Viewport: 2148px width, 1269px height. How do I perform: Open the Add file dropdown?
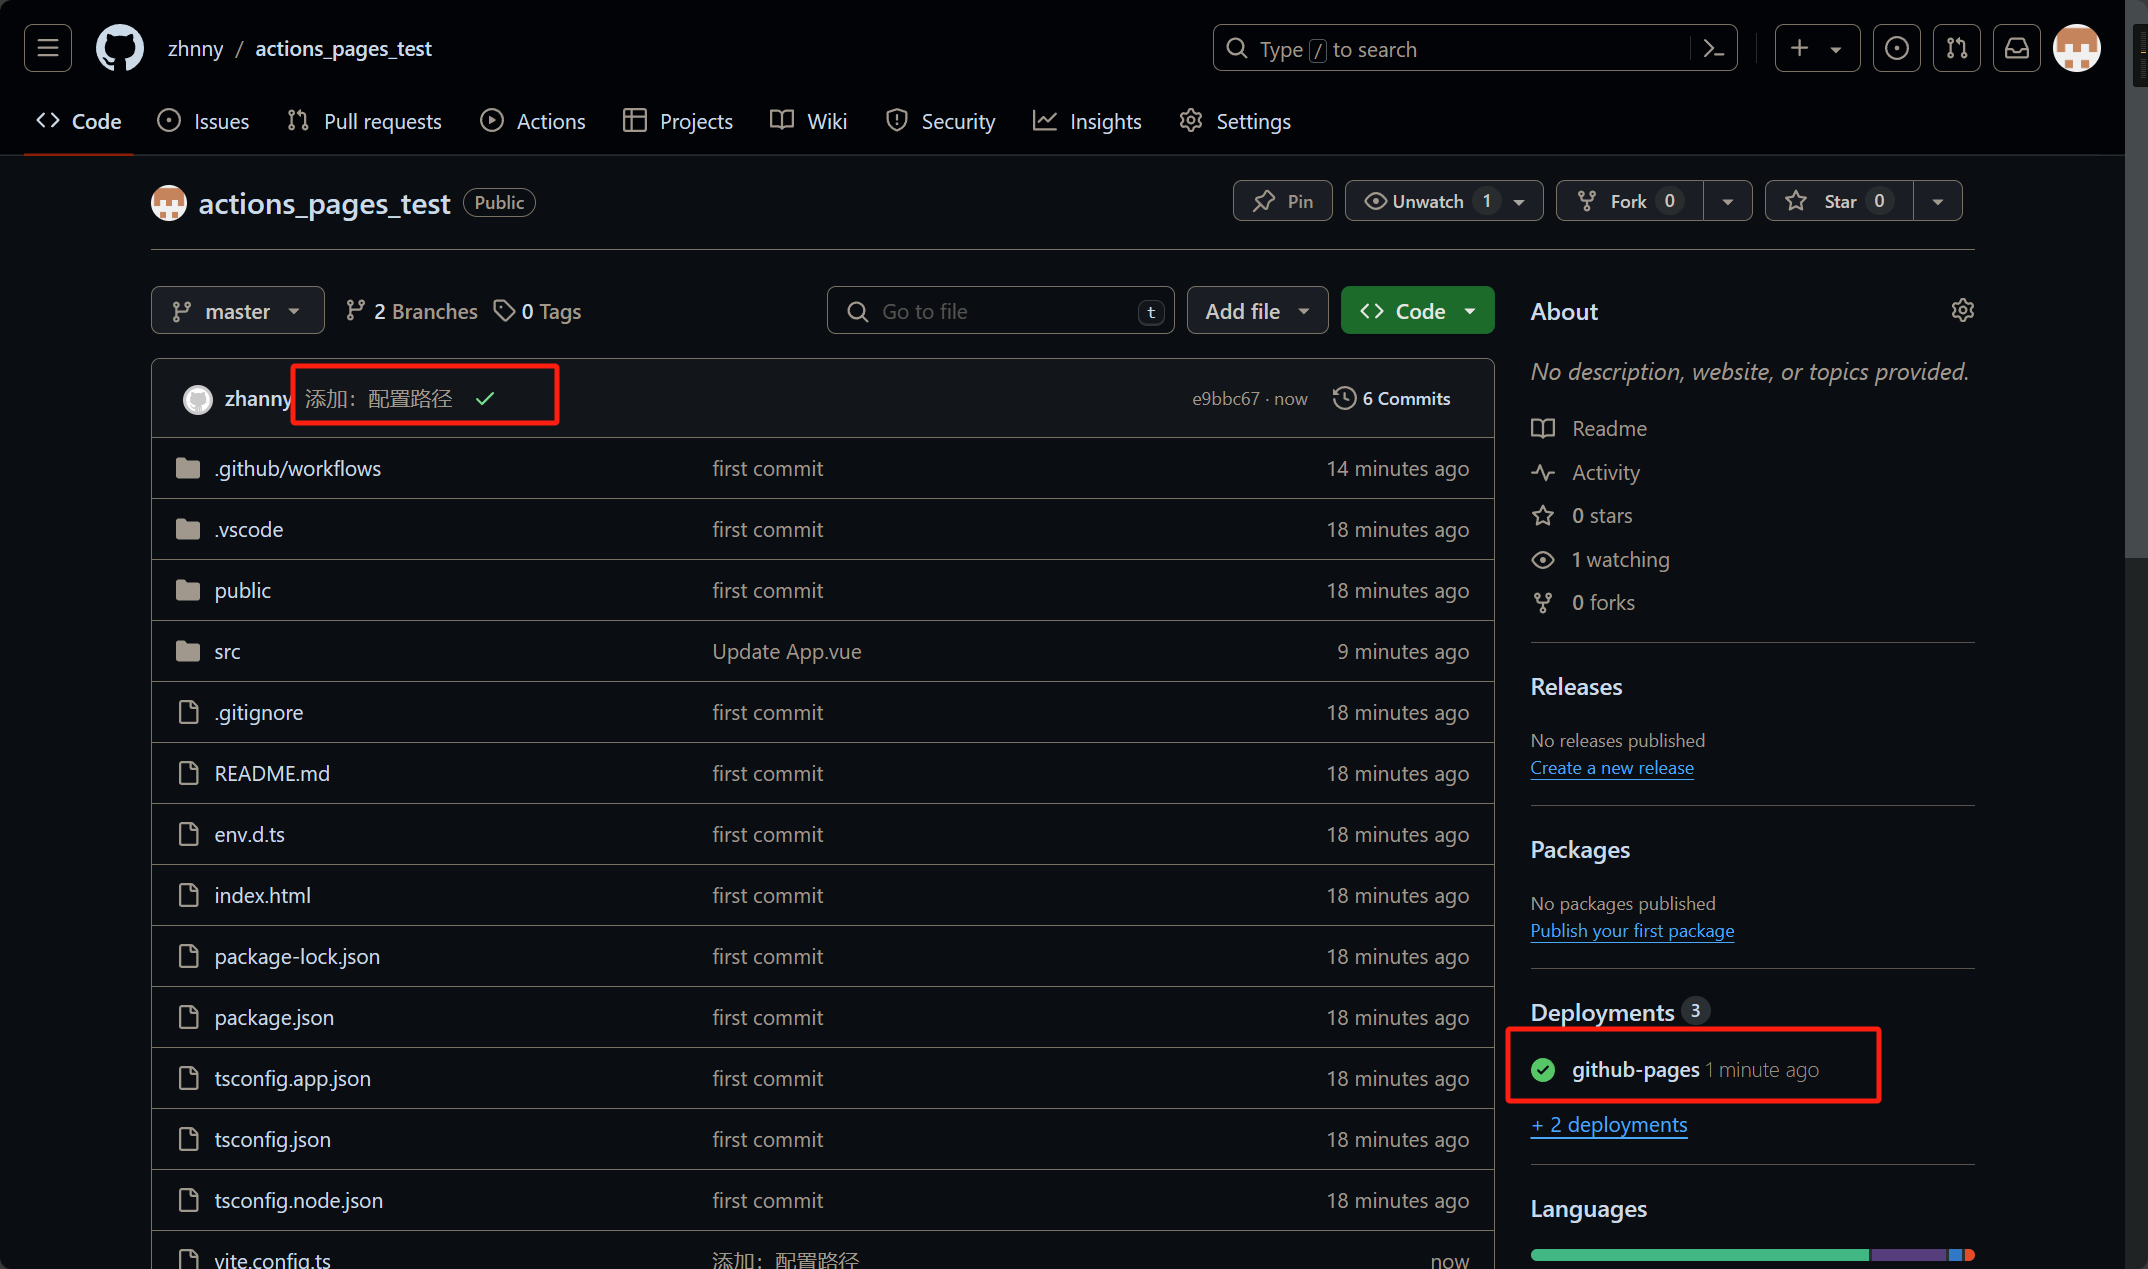click(x=1257, y=311)
